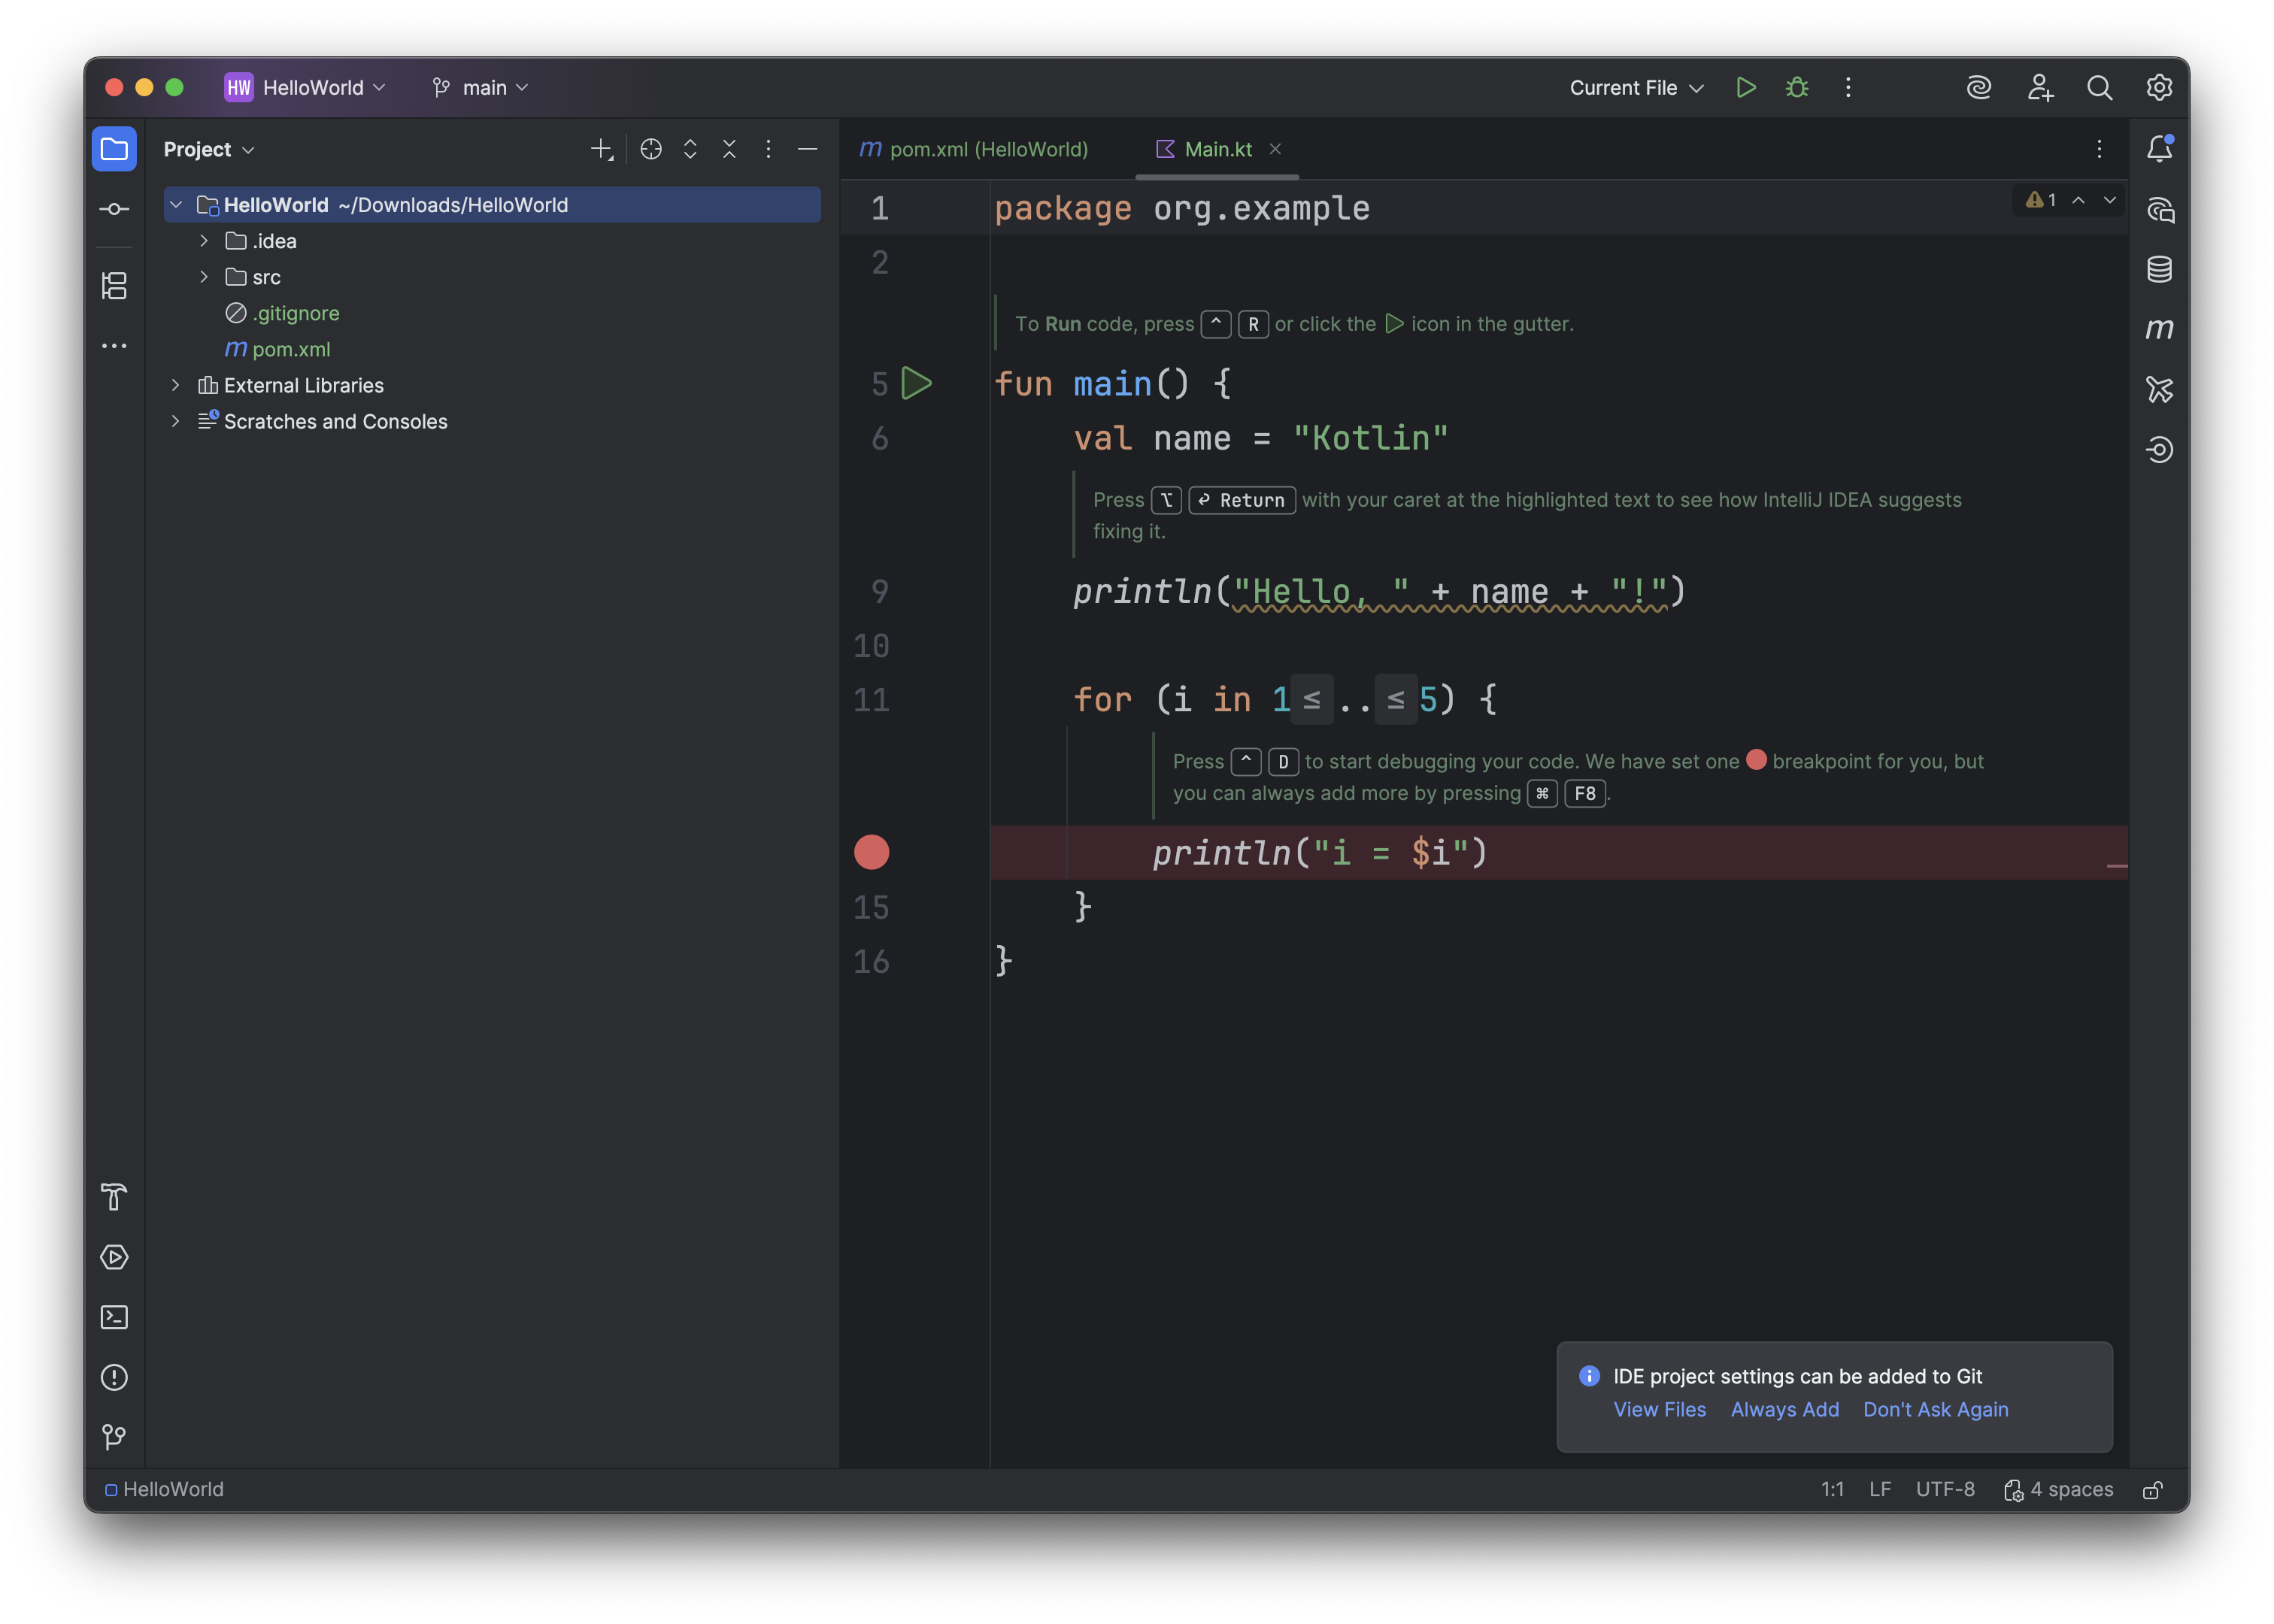Collapse the HelloWorld project node
The width and height of the screenshot is (2274, 1624).
tap(176, 204)
